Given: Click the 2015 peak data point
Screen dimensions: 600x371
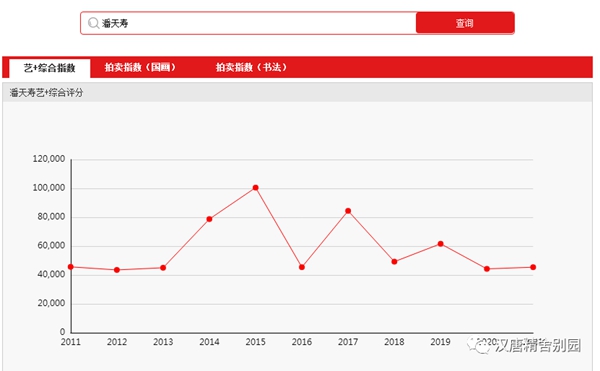Looking at the screenshot, I should click(x=256, y=188).
